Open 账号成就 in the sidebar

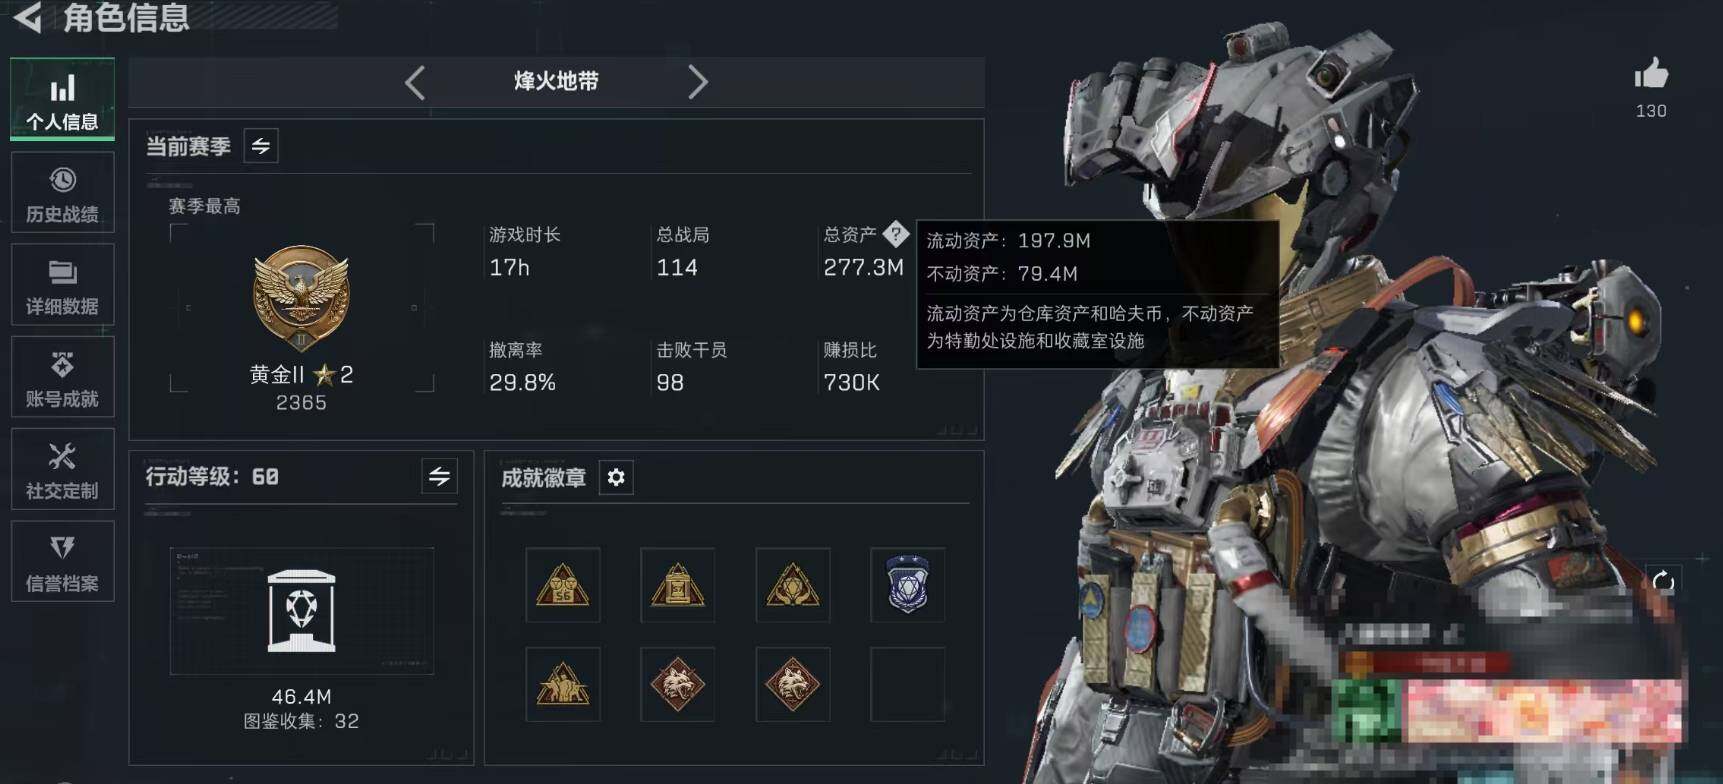point(62,378)
